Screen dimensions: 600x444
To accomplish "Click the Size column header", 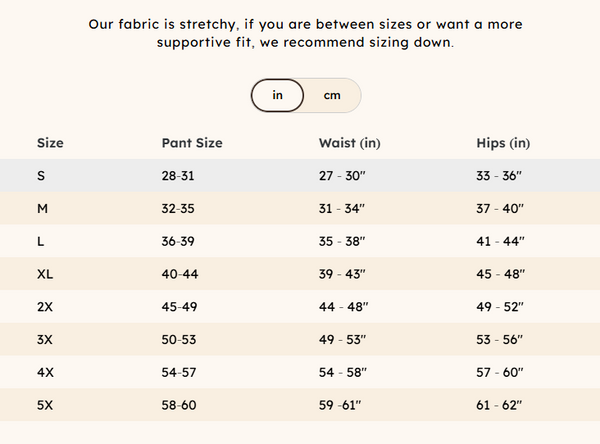I will 50,143.
